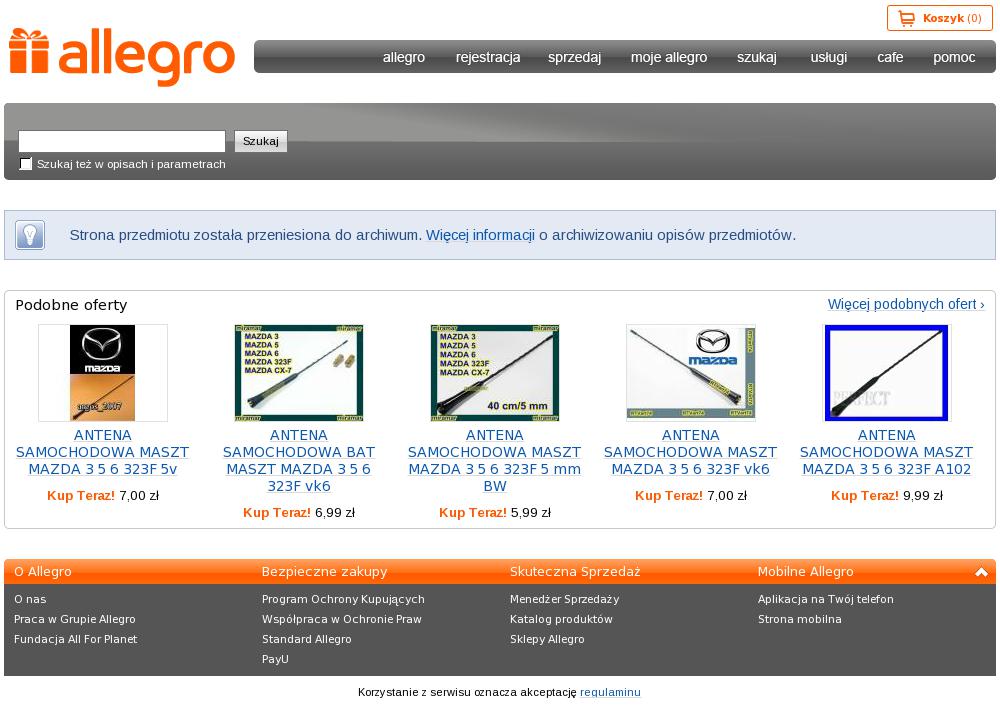
Task: Click 'O nas' footer link
Action: 30,599
